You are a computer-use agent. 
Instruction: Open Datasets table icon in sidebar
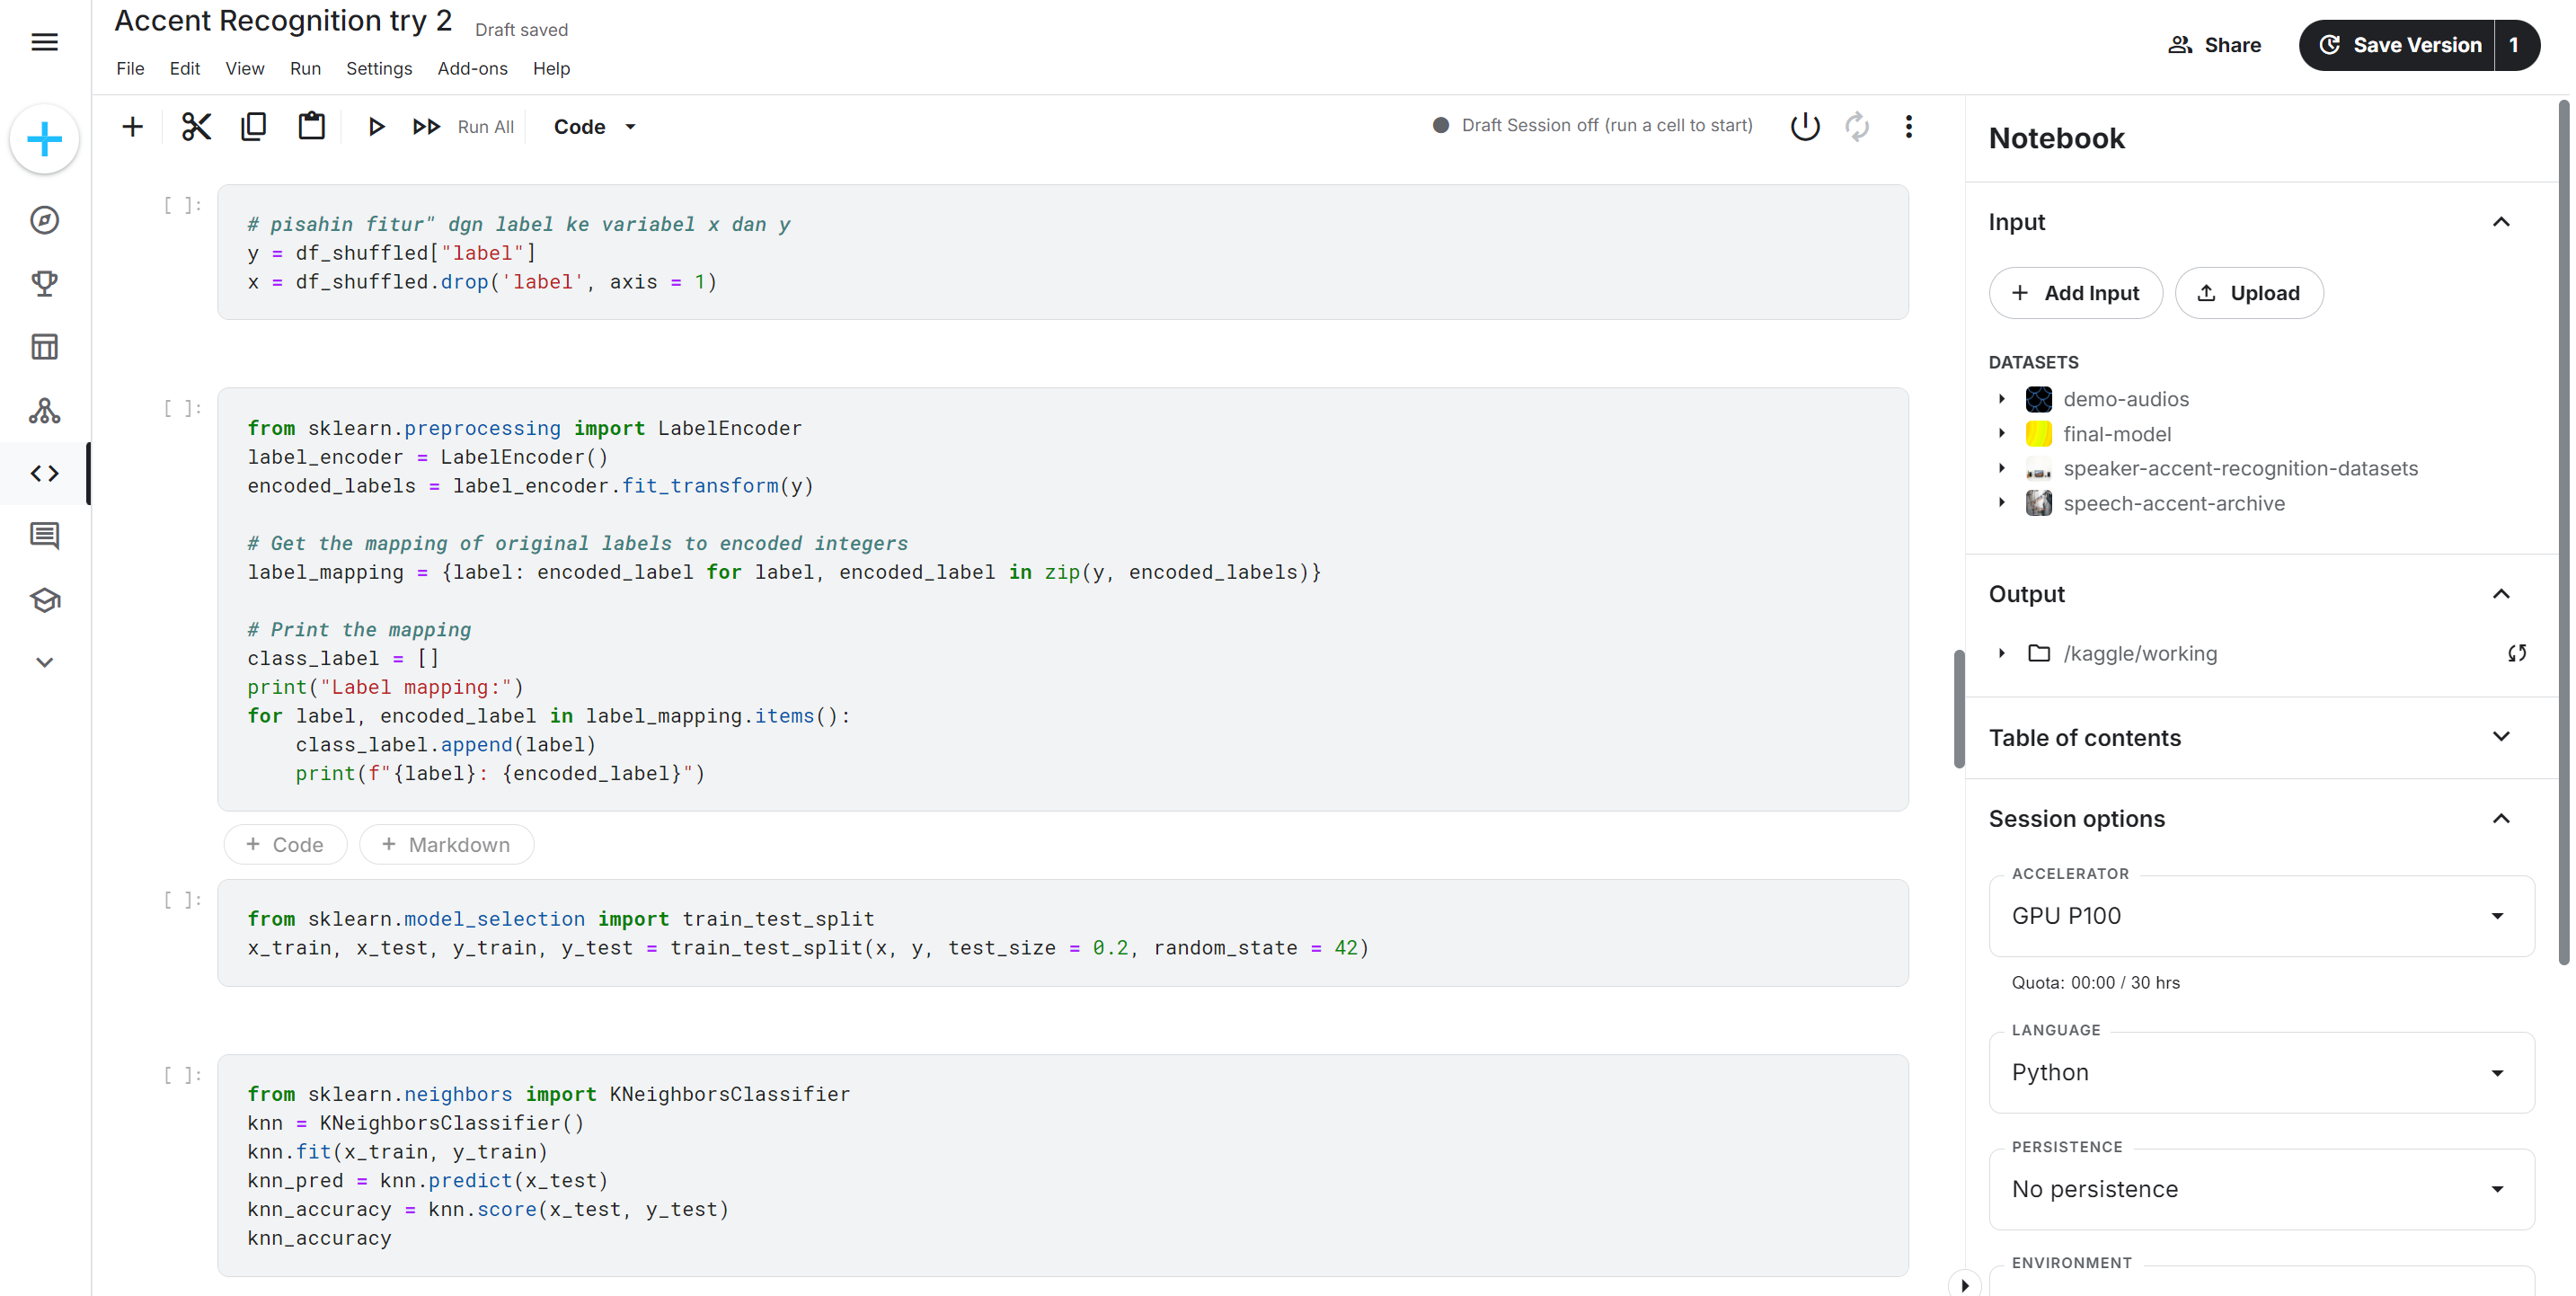pyautogui.click(x=44, y=347)
